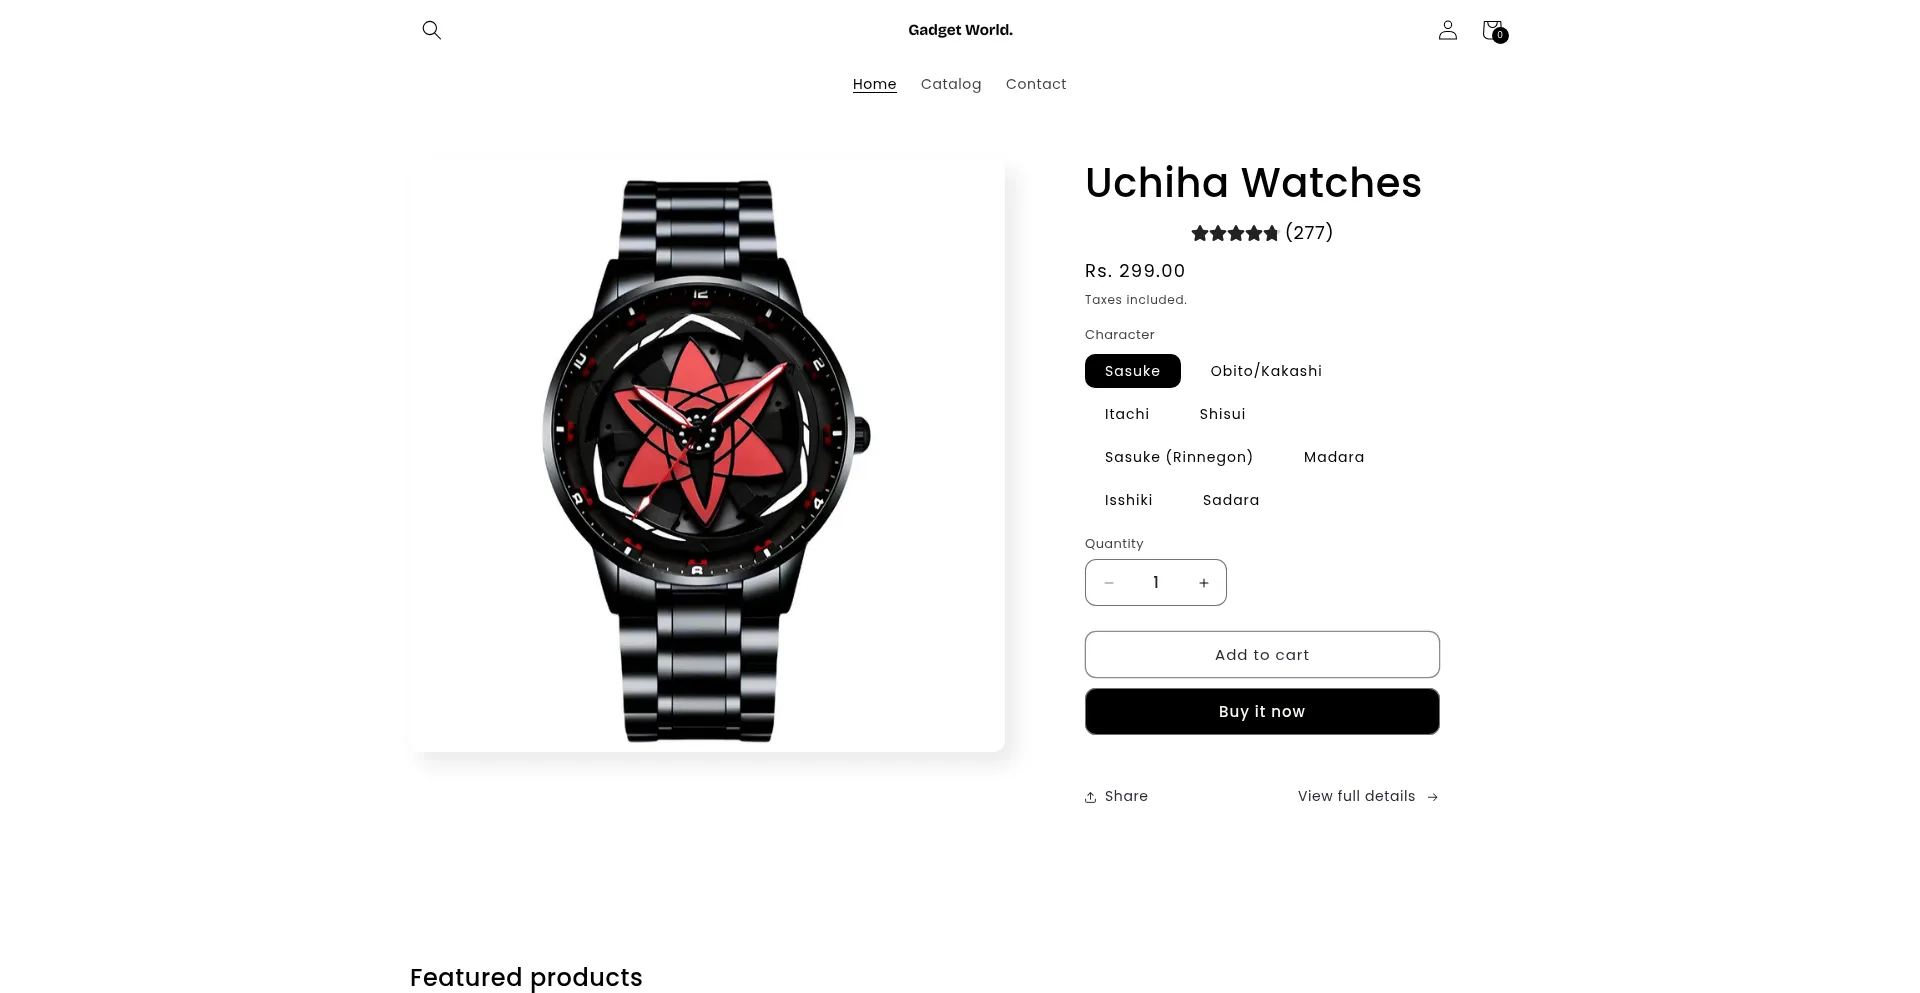Select the Obito/Kakashi character option
1920x993 pixels.
point(1266,371)
